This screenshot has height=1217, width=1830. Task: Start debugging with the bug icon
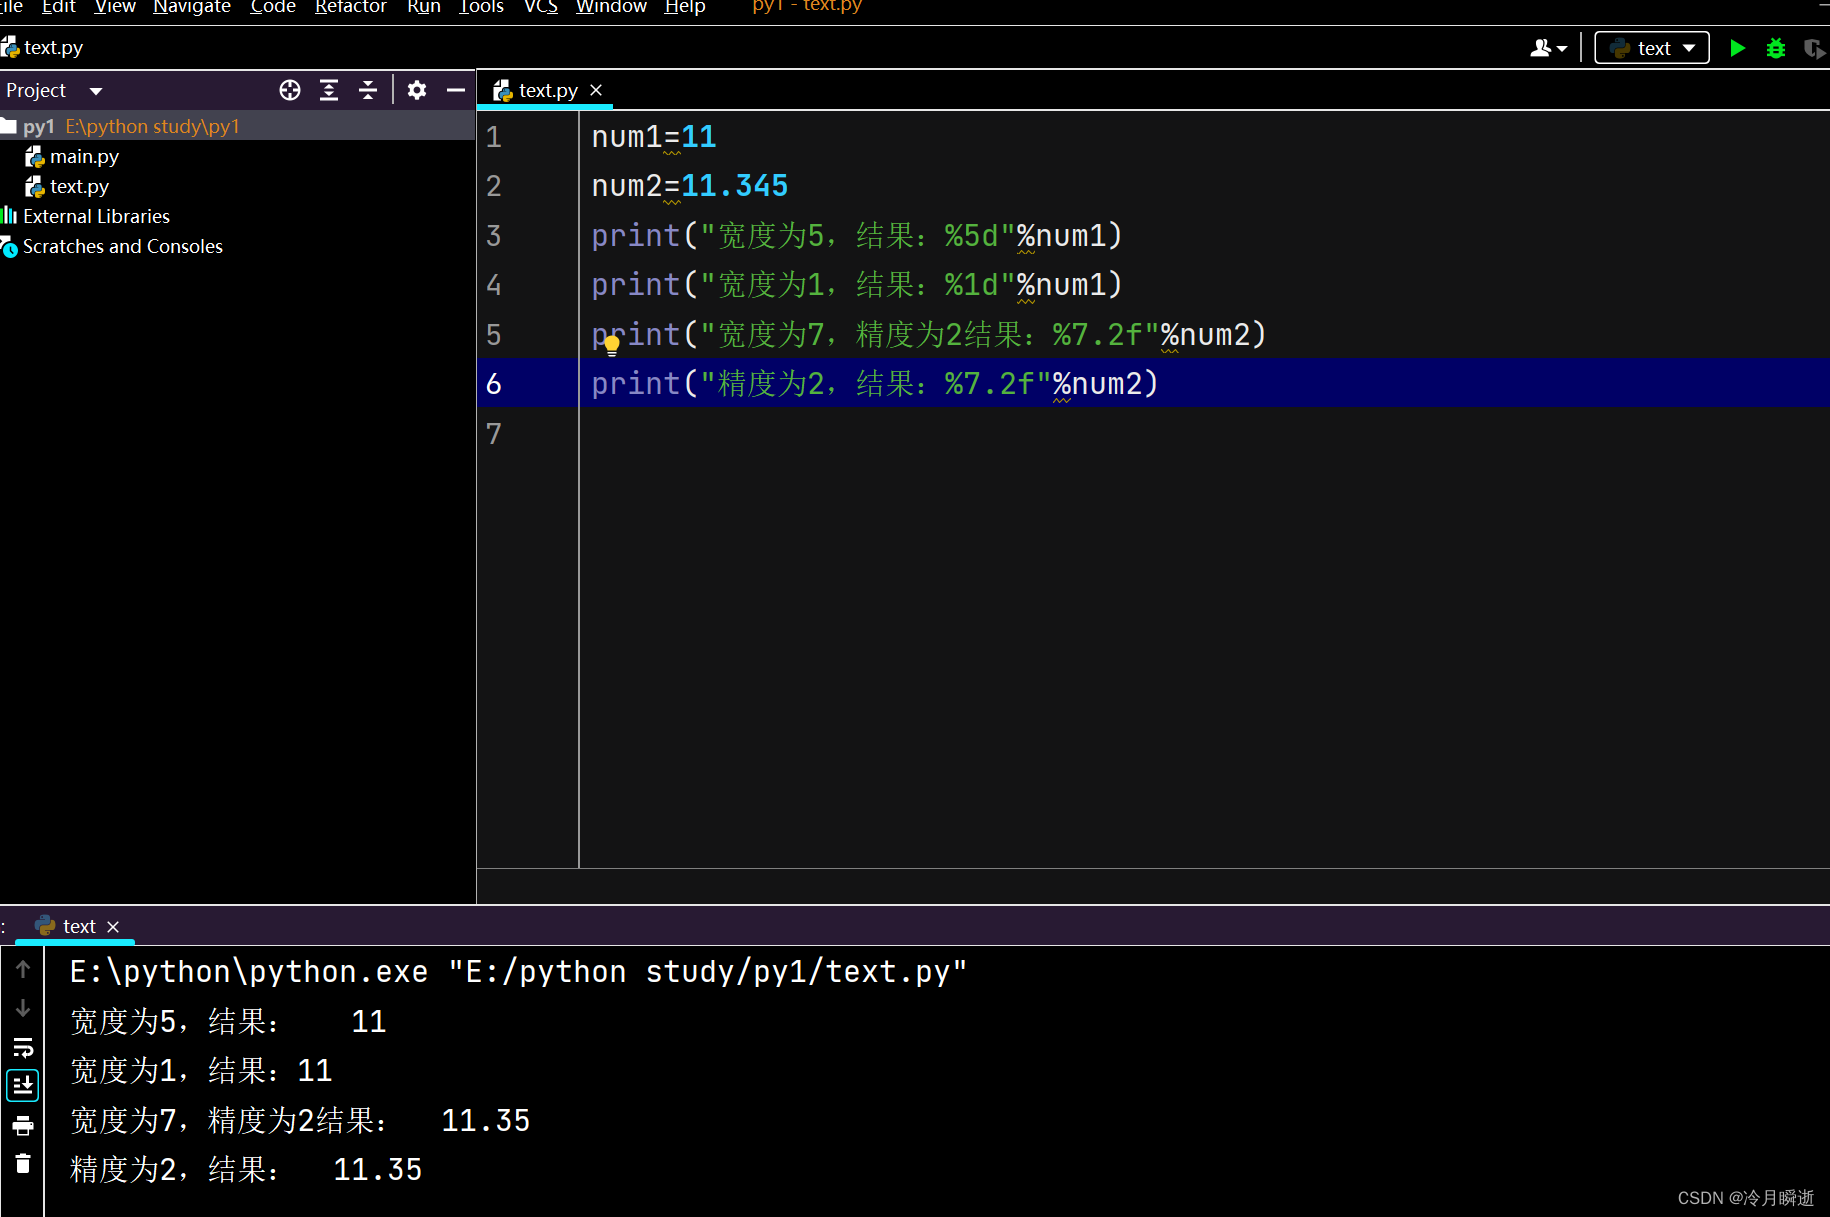1775,47
